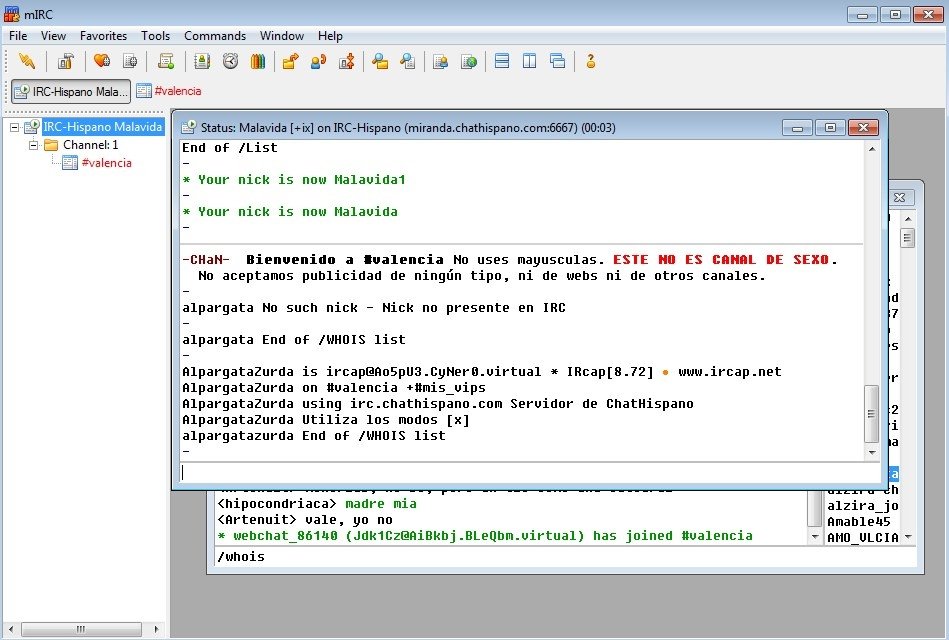Click the Status window message input box
The width and height of the screenshot is (949, 640).
(x=530, y=472)
